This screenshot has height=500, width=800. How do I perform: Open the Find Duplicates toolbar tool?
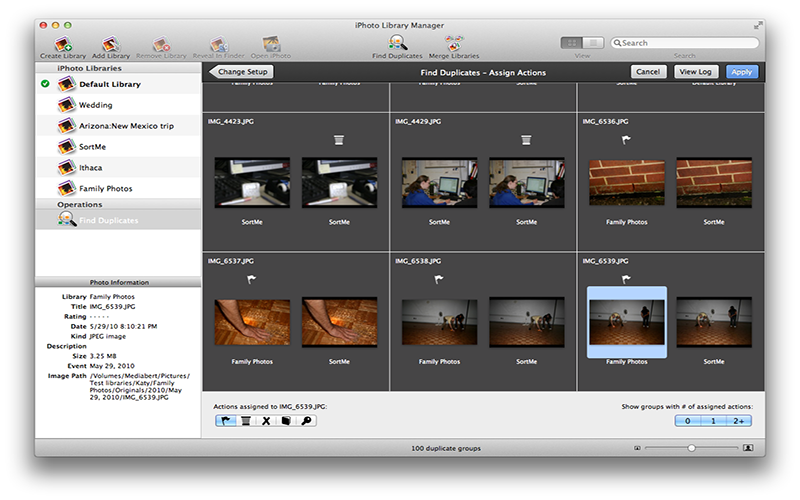(397, 45)
